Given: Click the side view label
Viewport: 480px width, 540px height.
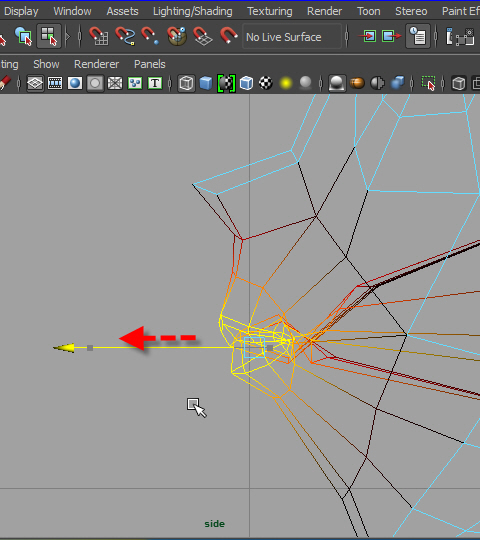Looking at the screenshot, I should click(215, 524).
